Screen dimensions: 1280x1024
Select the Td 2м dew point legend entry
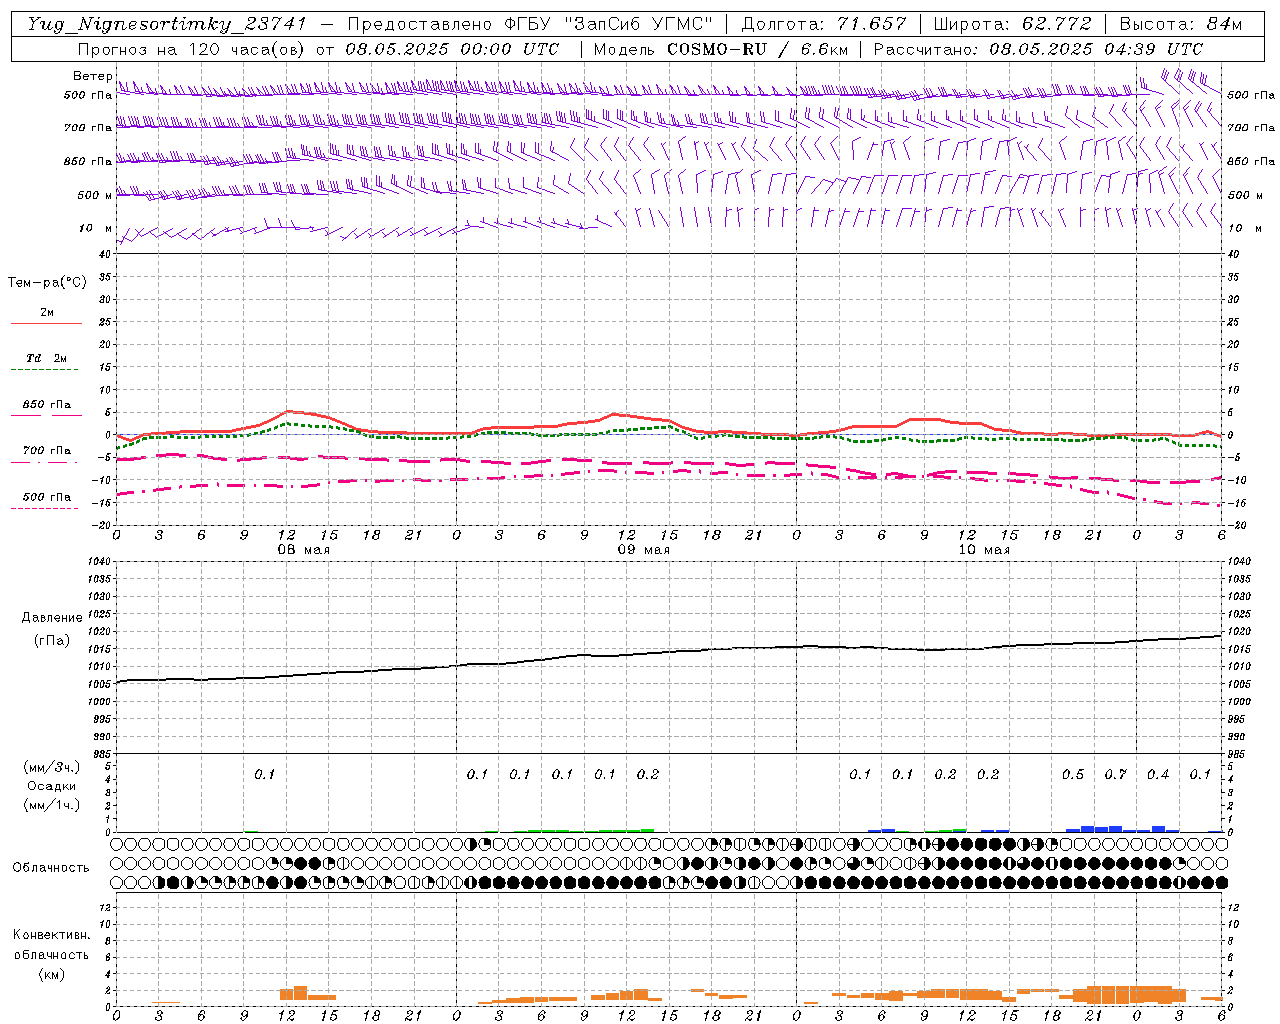click(x=47, y=358)
